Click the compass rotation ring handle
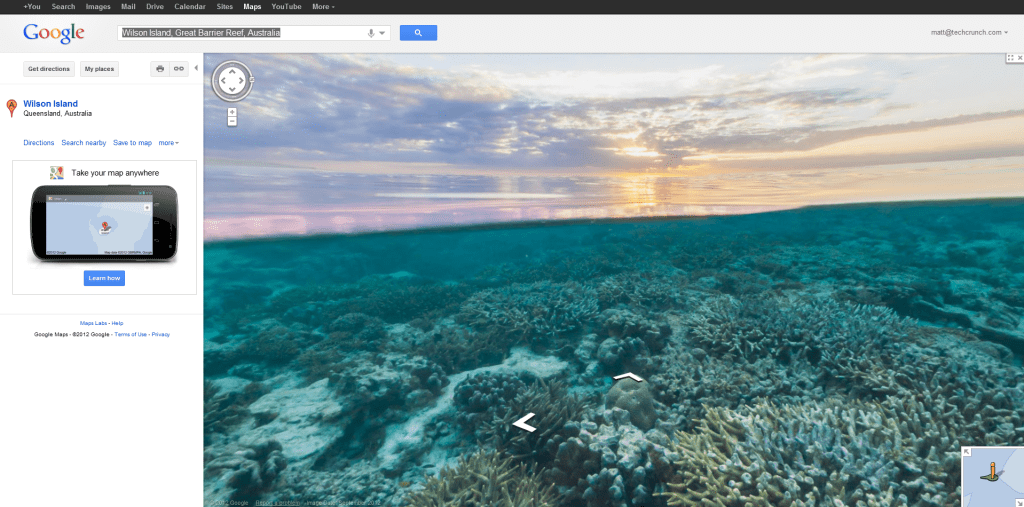Viewport: 1024px width, 507px height. [251, 80]
